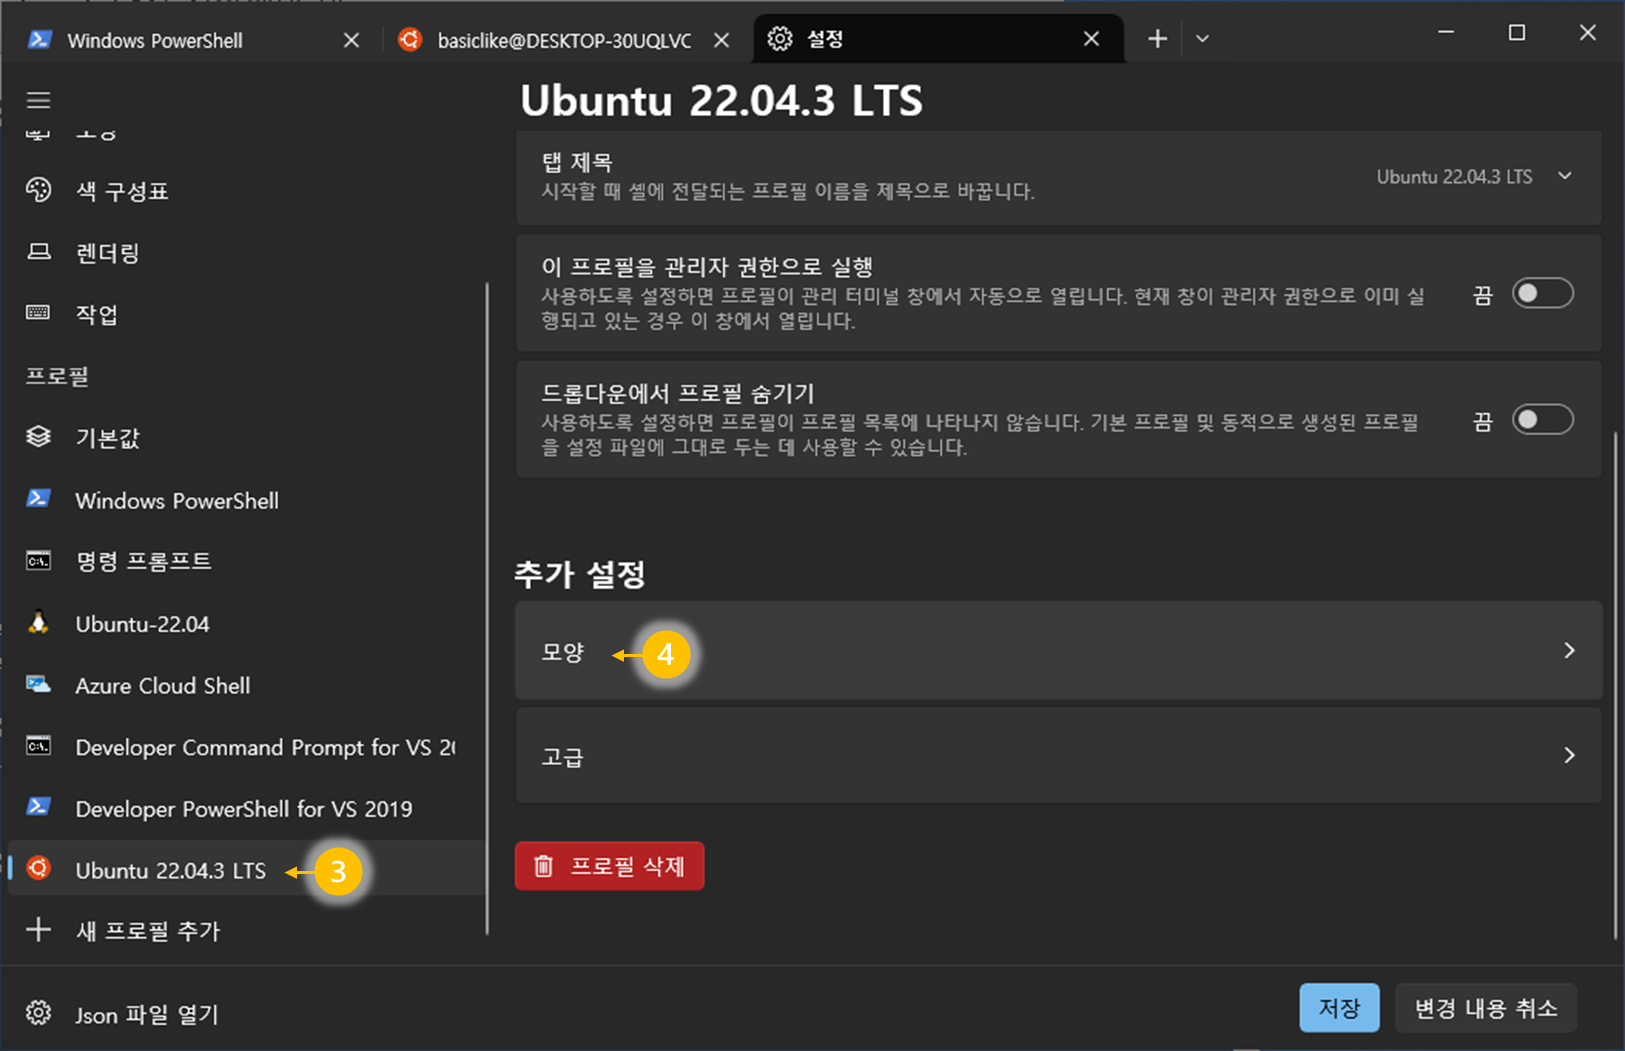Click the gear icon beside Json 파일 열기

(38, 1012)
